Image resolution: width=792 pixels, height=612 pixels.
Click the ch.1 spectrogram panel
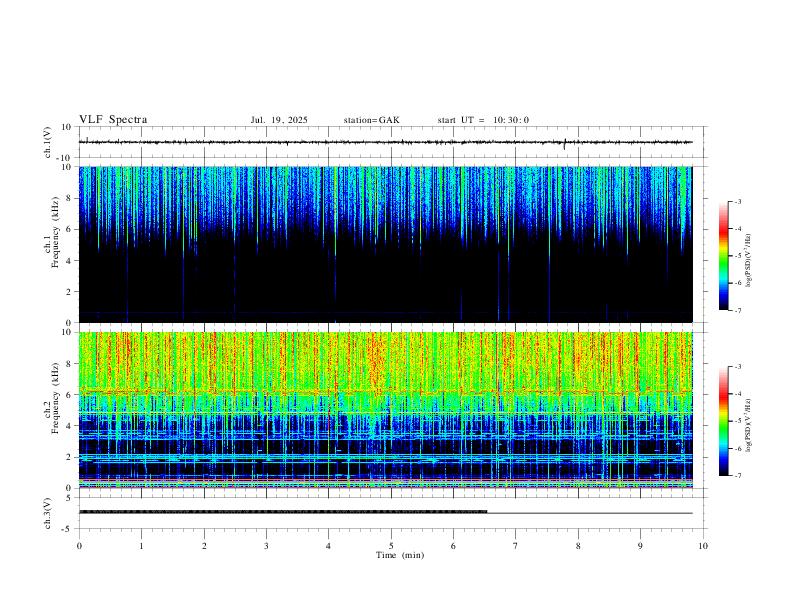coord(385,244)
